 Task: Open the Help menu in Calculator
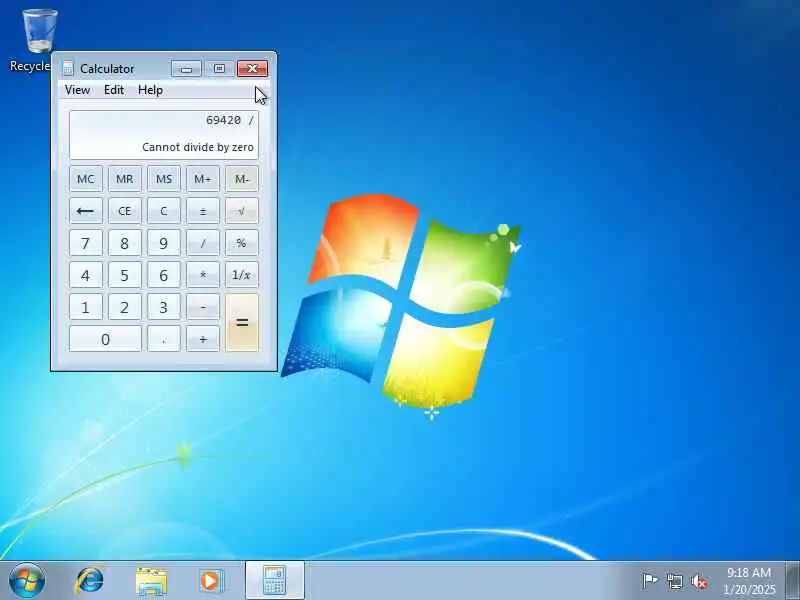151,90
